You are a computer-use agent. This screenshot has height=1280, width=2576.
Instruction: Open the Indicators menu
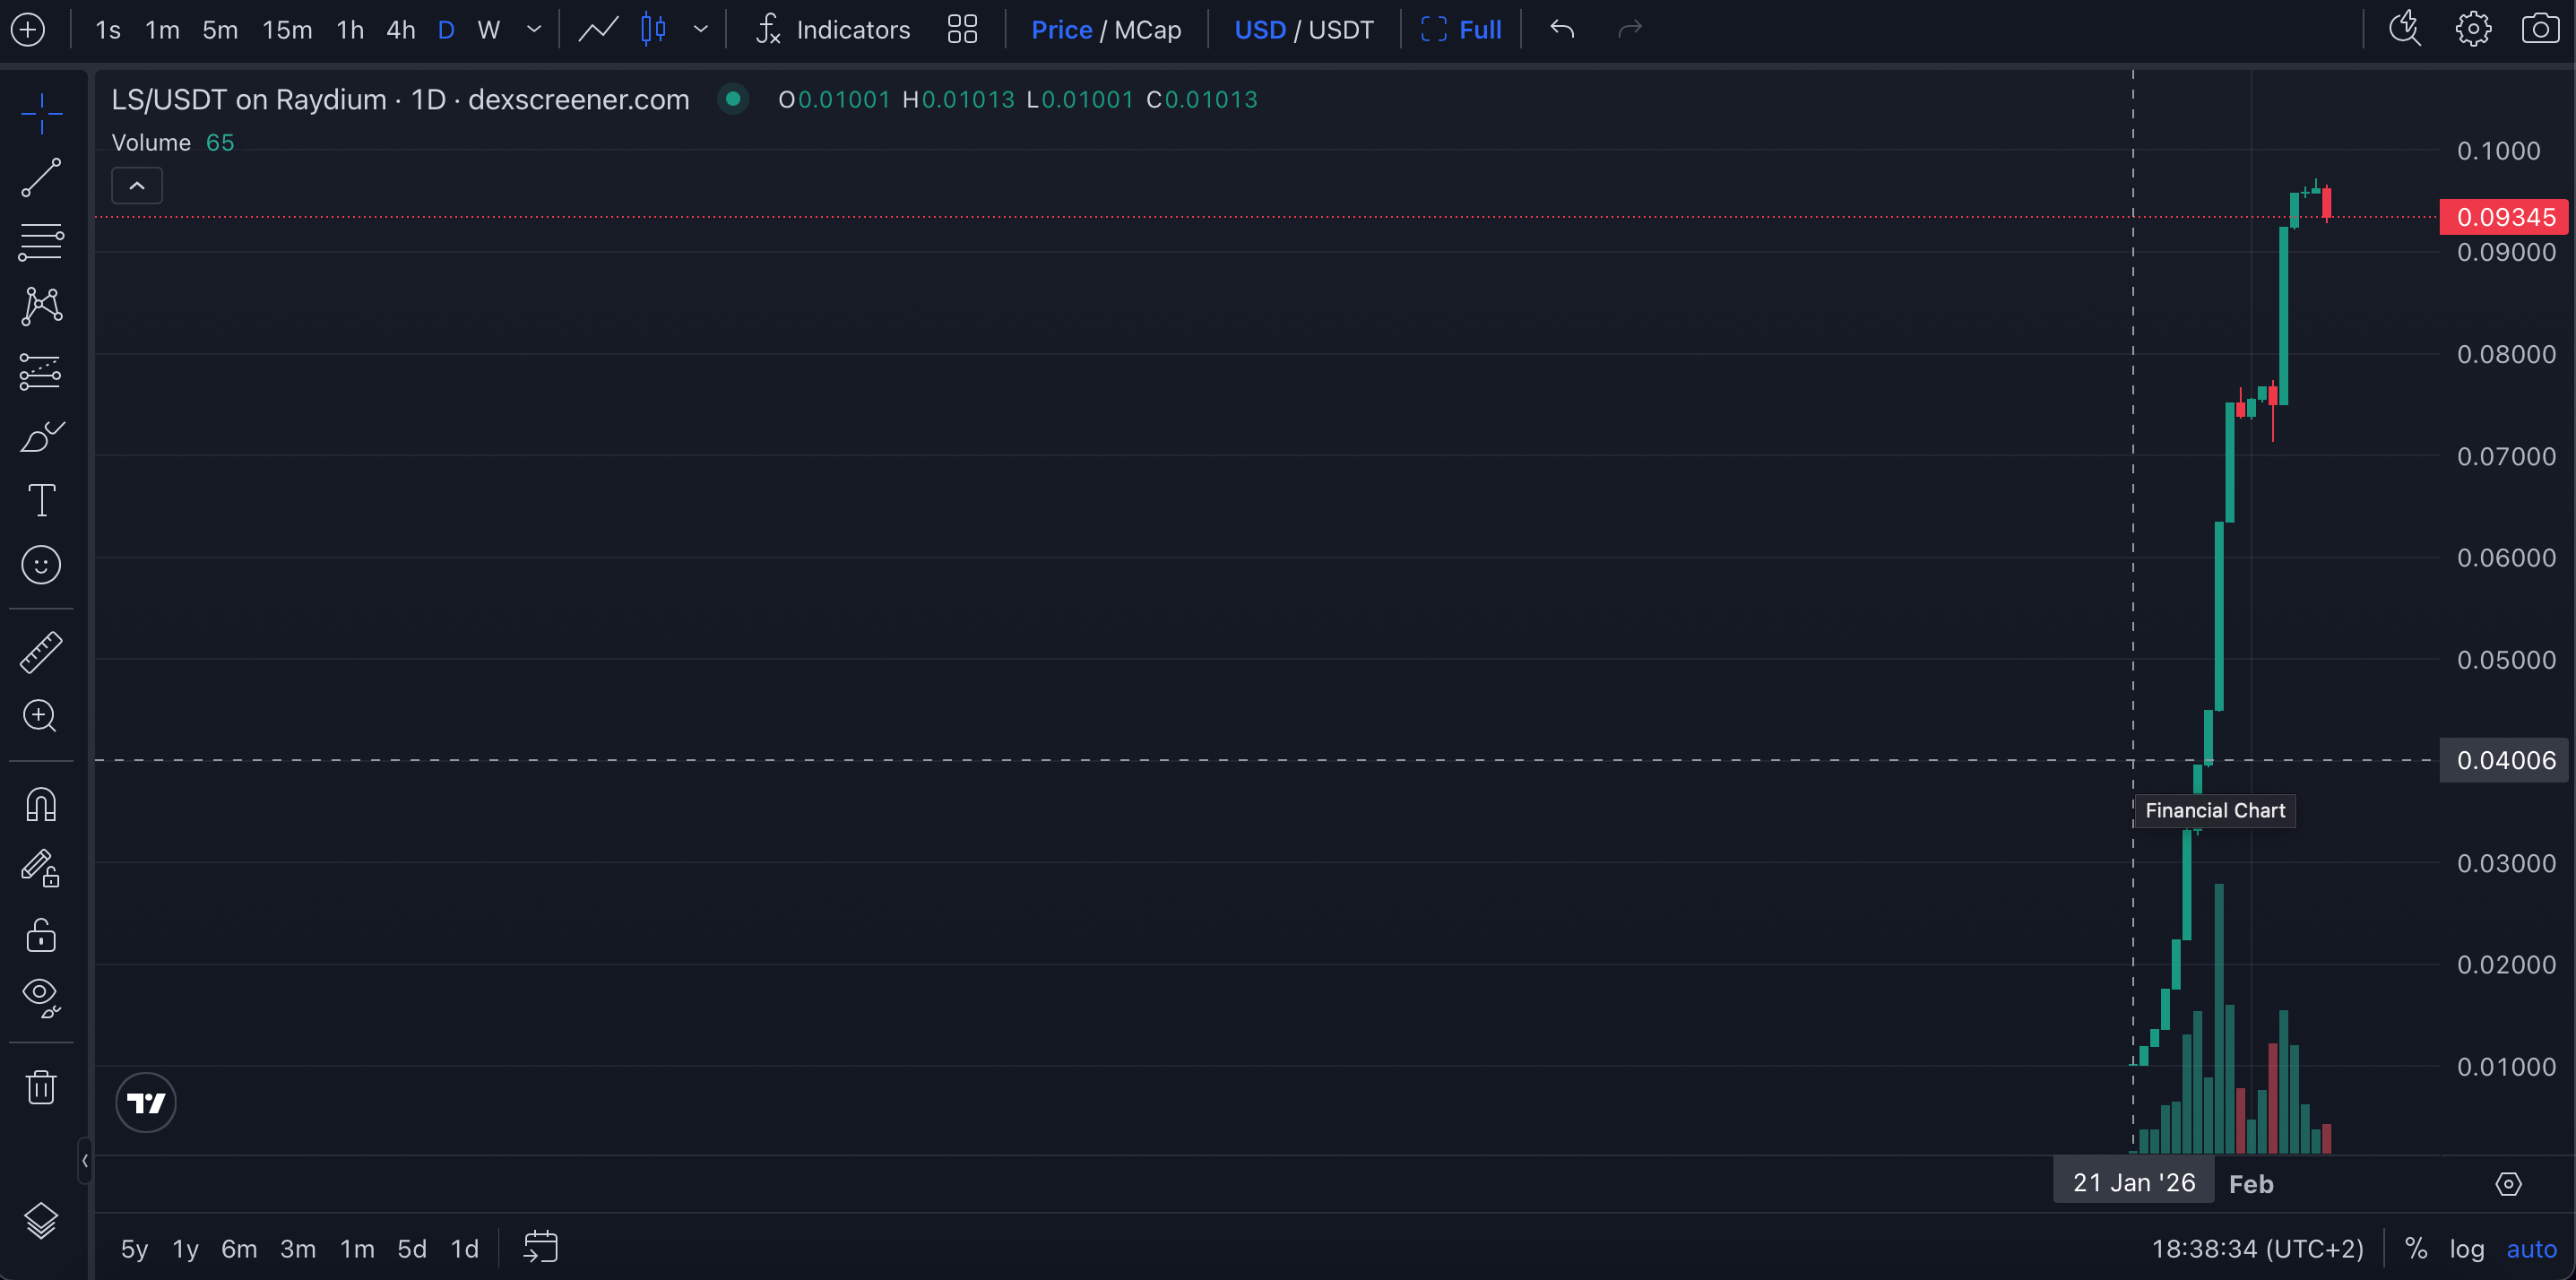tap(832, 29)
